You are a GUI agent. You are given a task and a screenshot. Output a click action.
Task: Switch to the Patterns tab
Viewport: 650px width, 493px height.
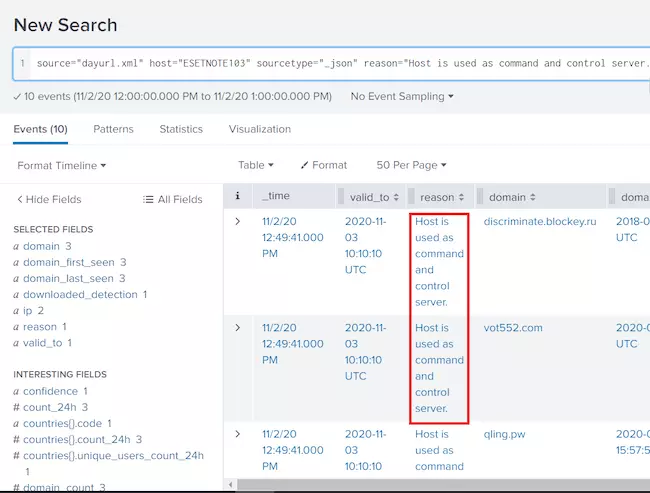tap(113, 129)
